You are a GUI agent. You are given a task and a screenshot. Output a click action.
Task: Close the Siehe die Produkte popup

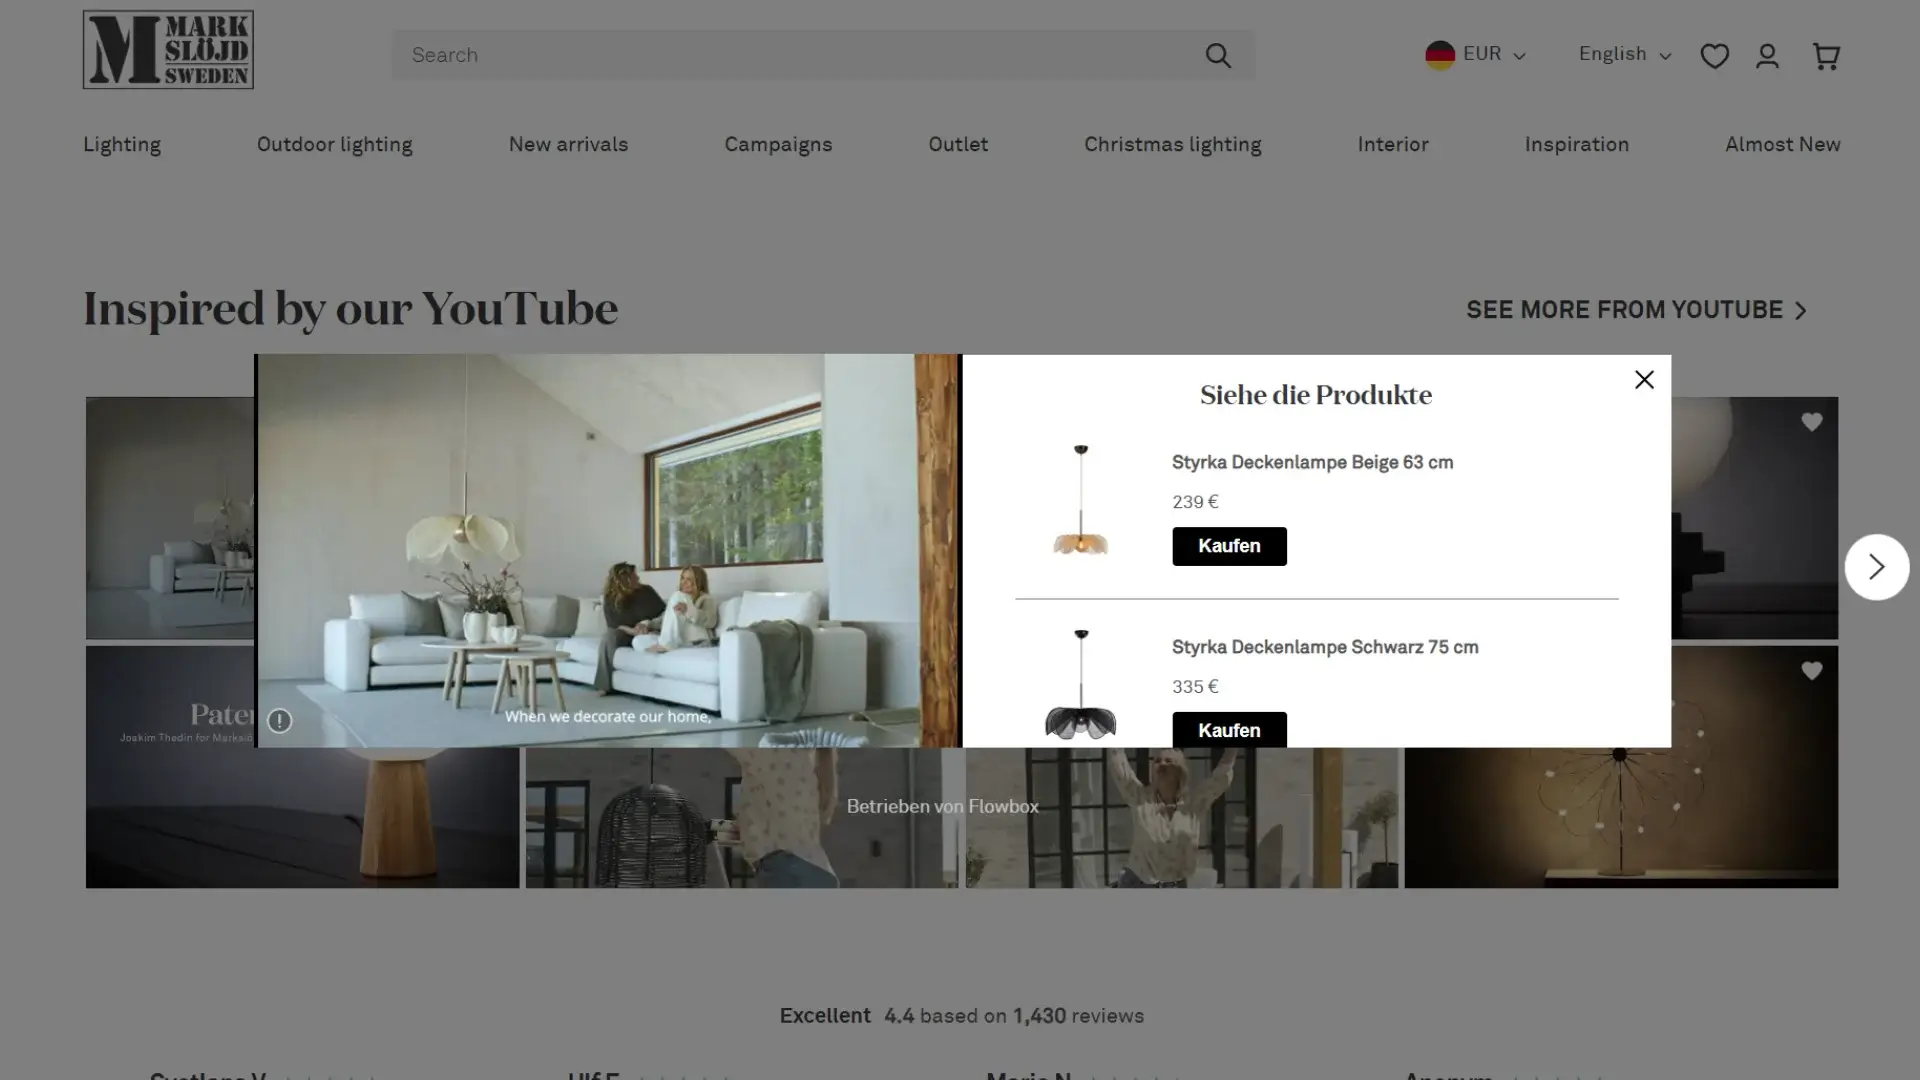pyautogui.click(x=1644, y=379)
